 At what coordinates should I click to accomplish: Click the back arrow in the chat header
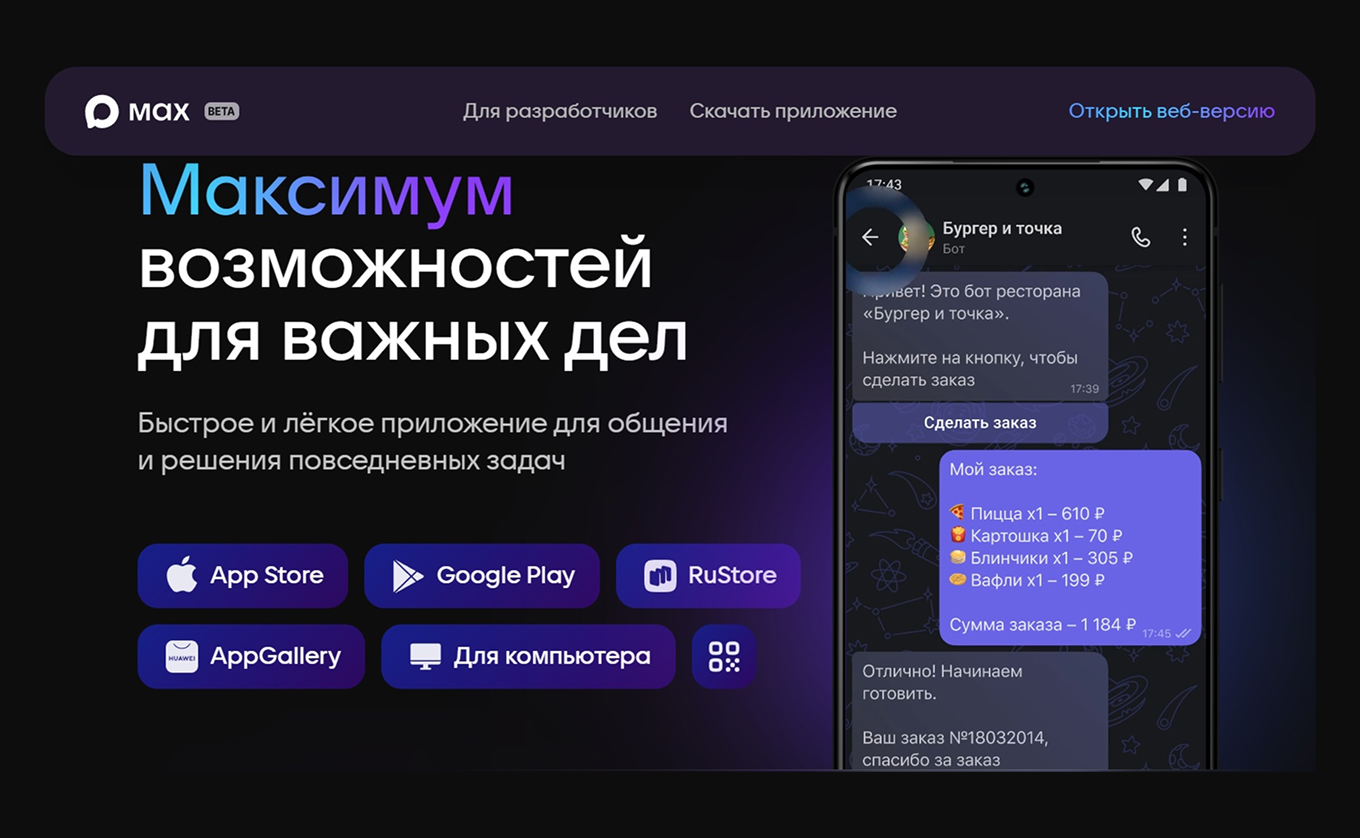click(x=869, y=237)
